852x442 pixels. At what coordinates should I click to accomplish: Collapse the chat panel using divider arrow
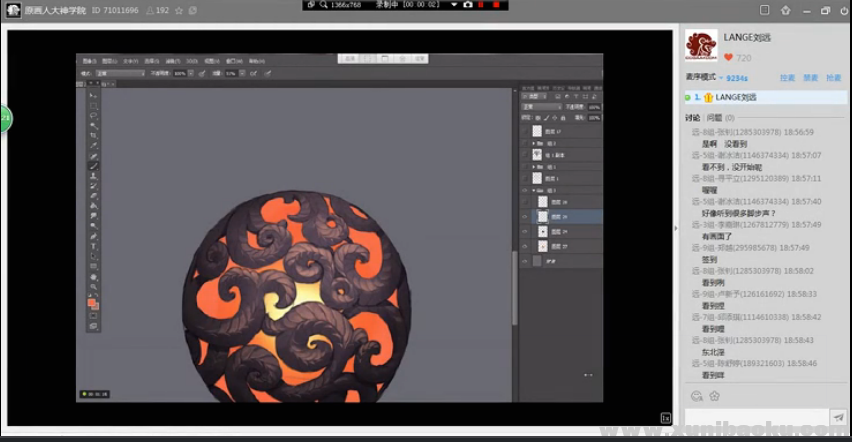pyautogui.click(x=677, y=228)
